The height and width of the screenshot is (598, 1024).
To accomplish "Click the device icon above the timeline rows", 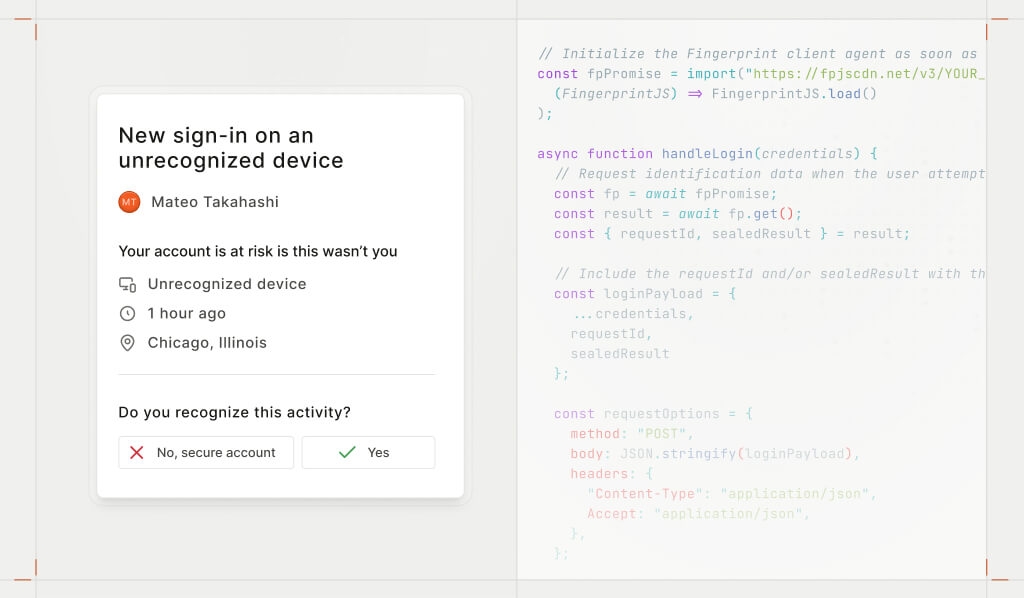I will click(x=127, y=283).
